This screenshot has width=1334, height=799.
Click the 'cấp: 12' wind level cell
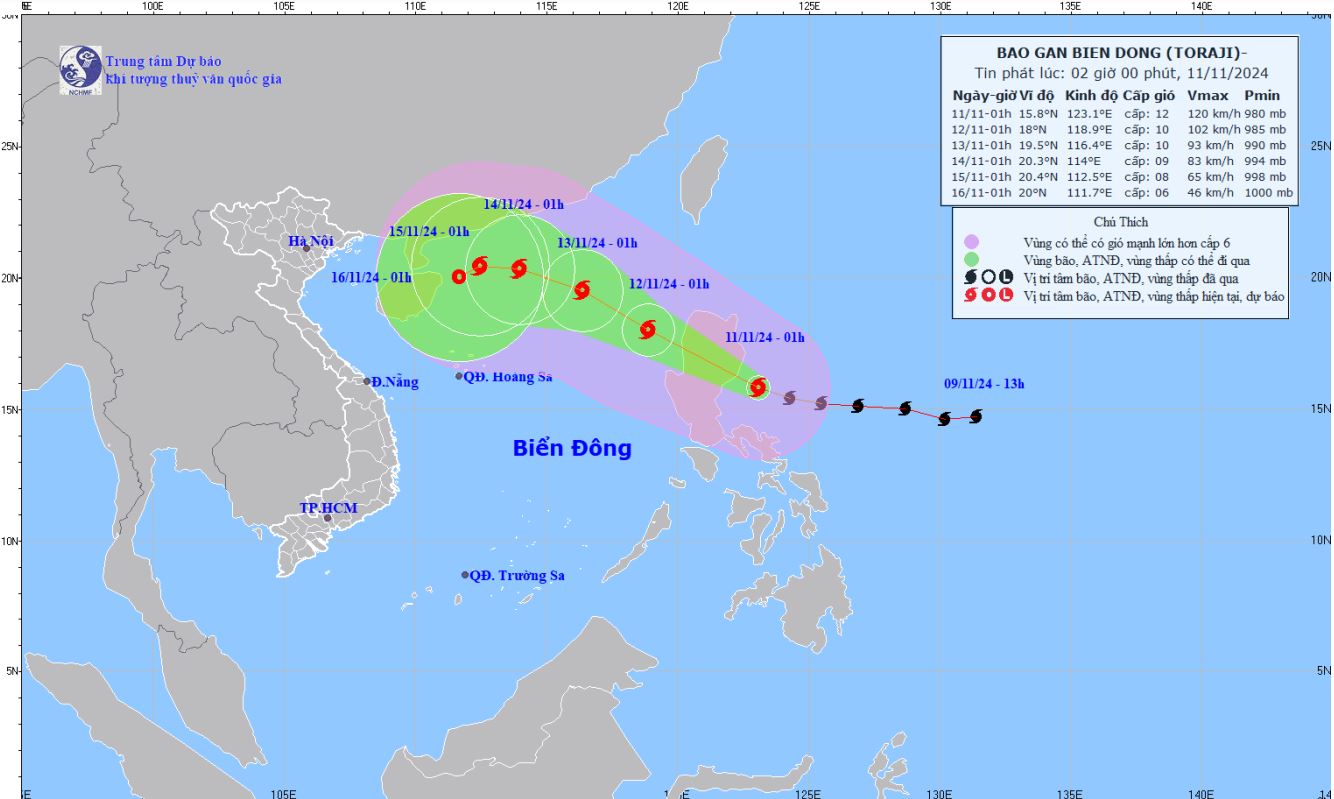[x=1147, y=114]
